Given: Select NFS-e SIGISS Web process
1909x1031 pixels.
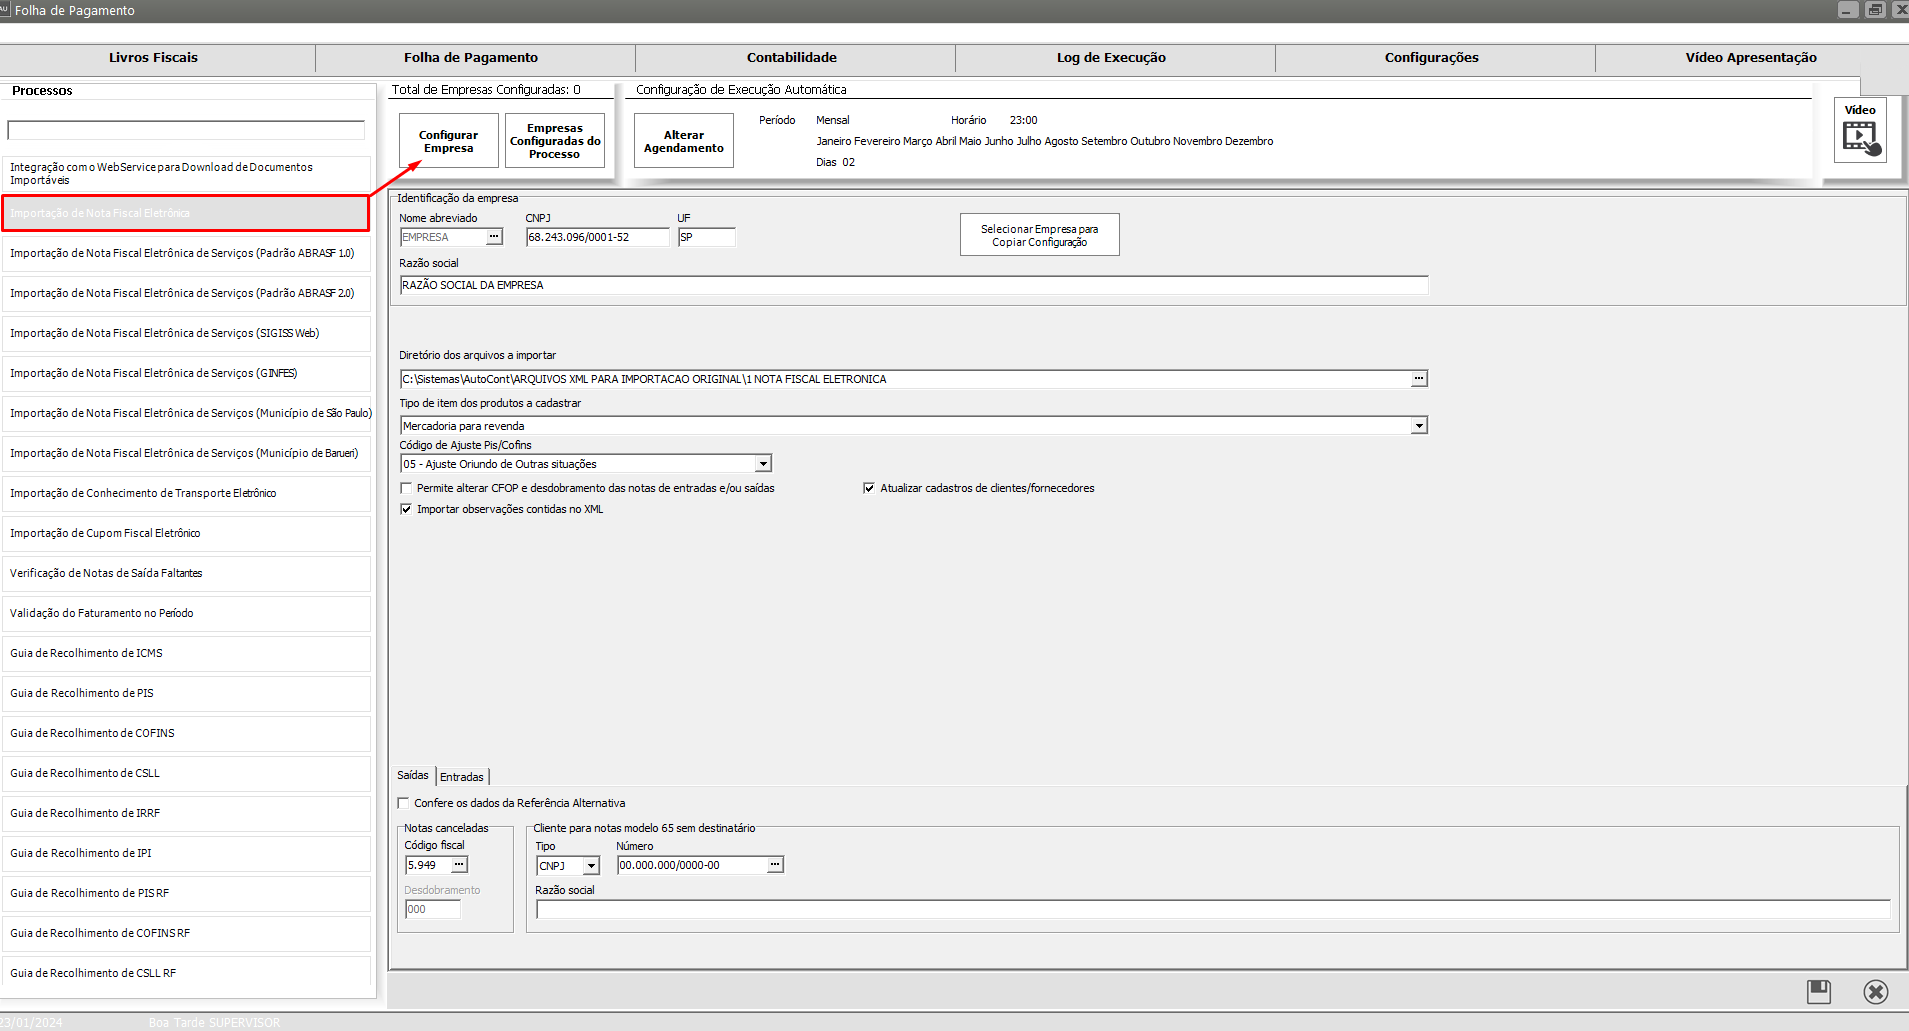Looking at the screenshot, I should (x=186, y=334).
